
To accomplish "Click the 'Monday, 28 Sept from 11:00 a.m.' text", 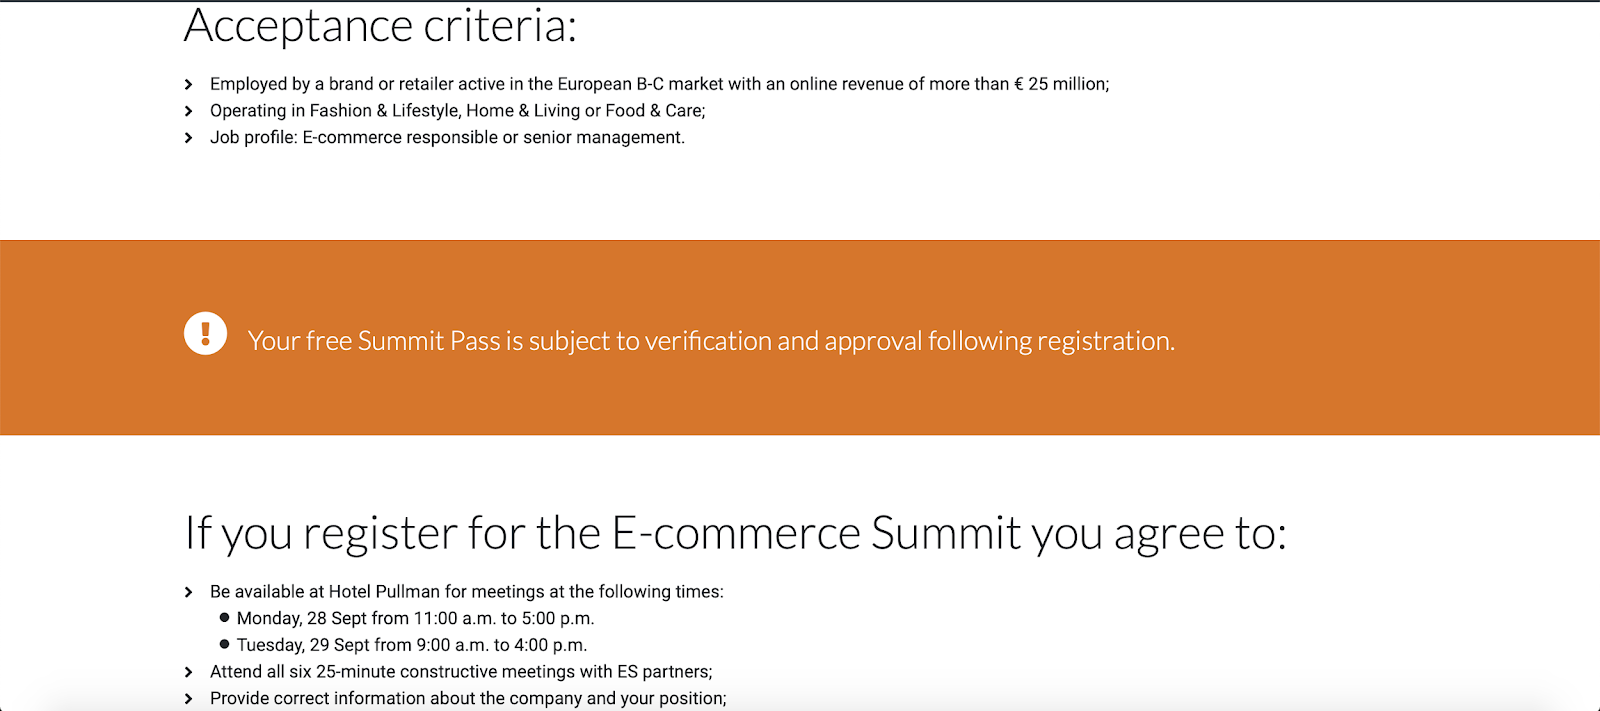I will pos(416,618).
